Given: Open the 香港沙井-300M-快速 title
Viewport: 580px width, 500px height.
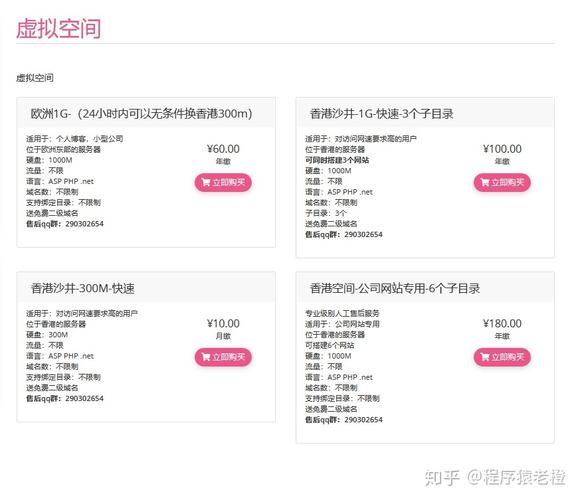Looking at the screenshot, I should (82, 288).
